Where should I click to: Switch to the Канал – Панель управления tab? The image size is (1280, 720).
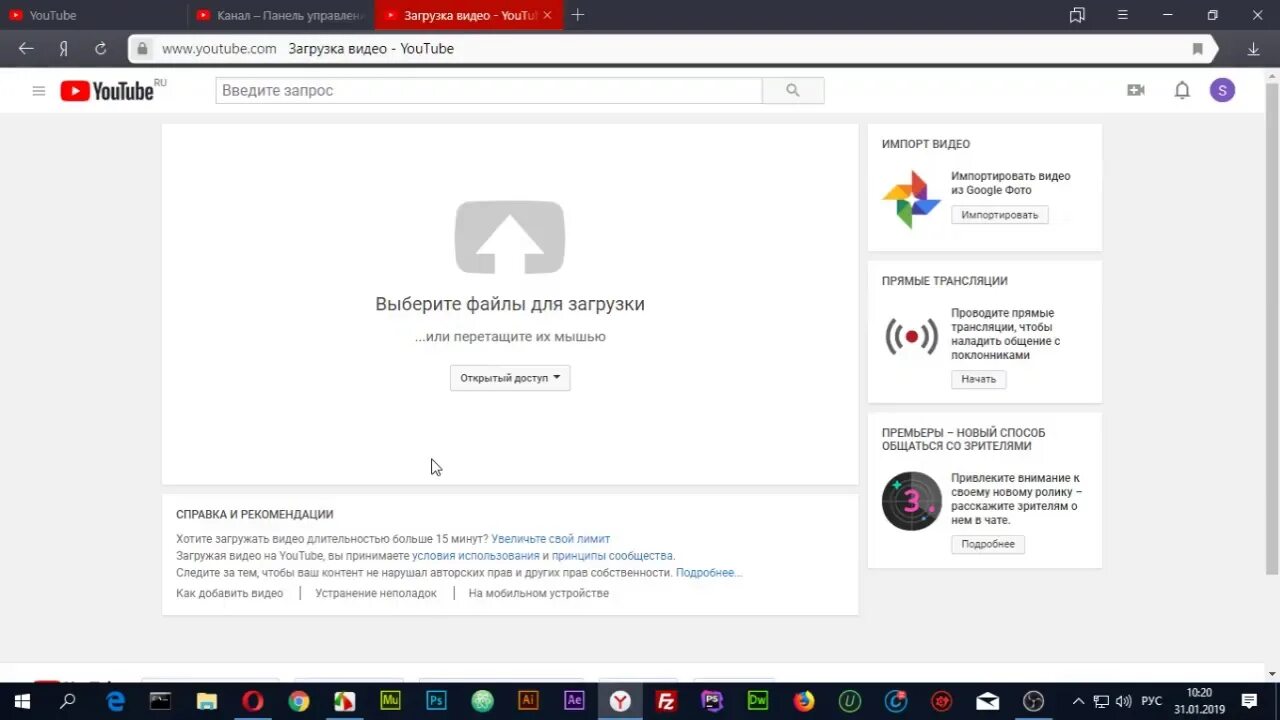coord(282,15)
